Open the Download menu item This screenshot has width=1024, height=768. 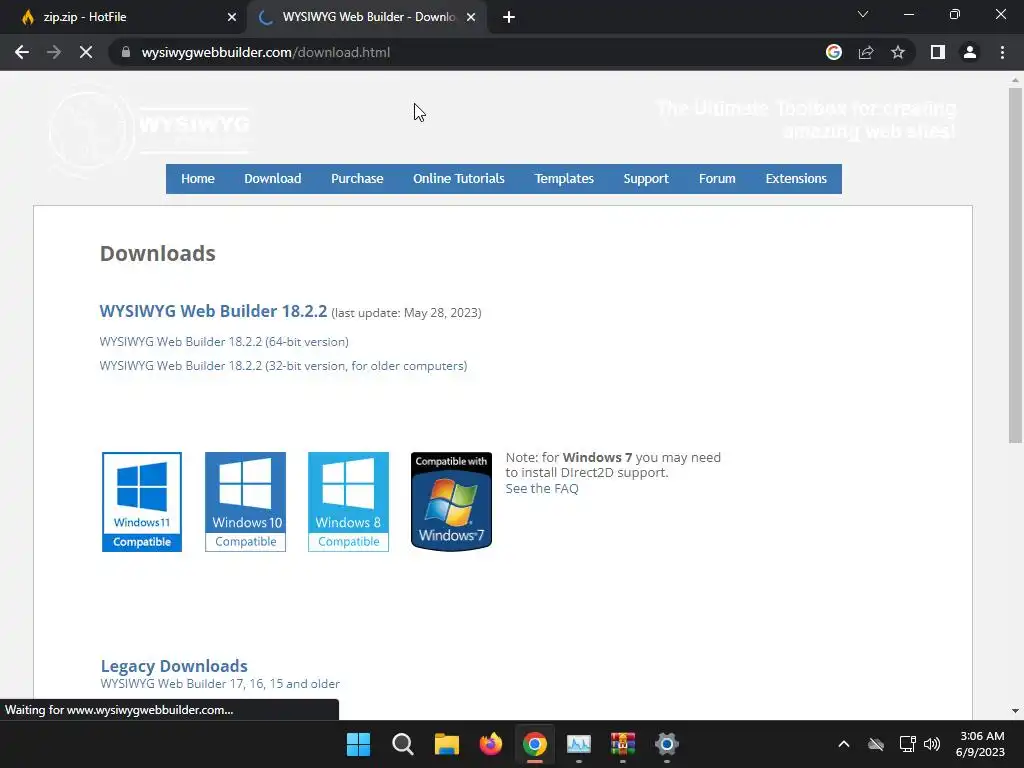coord(273,178)
